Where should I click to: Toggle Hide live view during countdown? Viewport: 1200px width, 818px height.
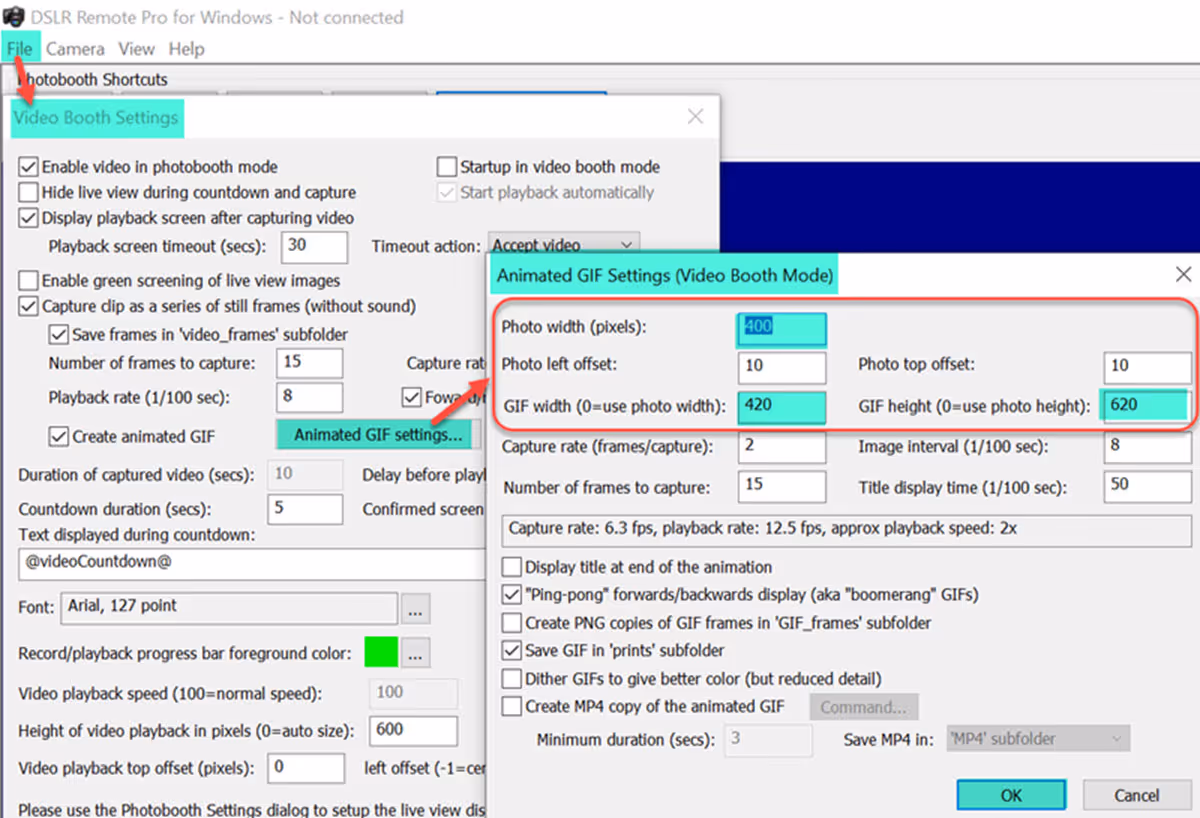point(29,192)
